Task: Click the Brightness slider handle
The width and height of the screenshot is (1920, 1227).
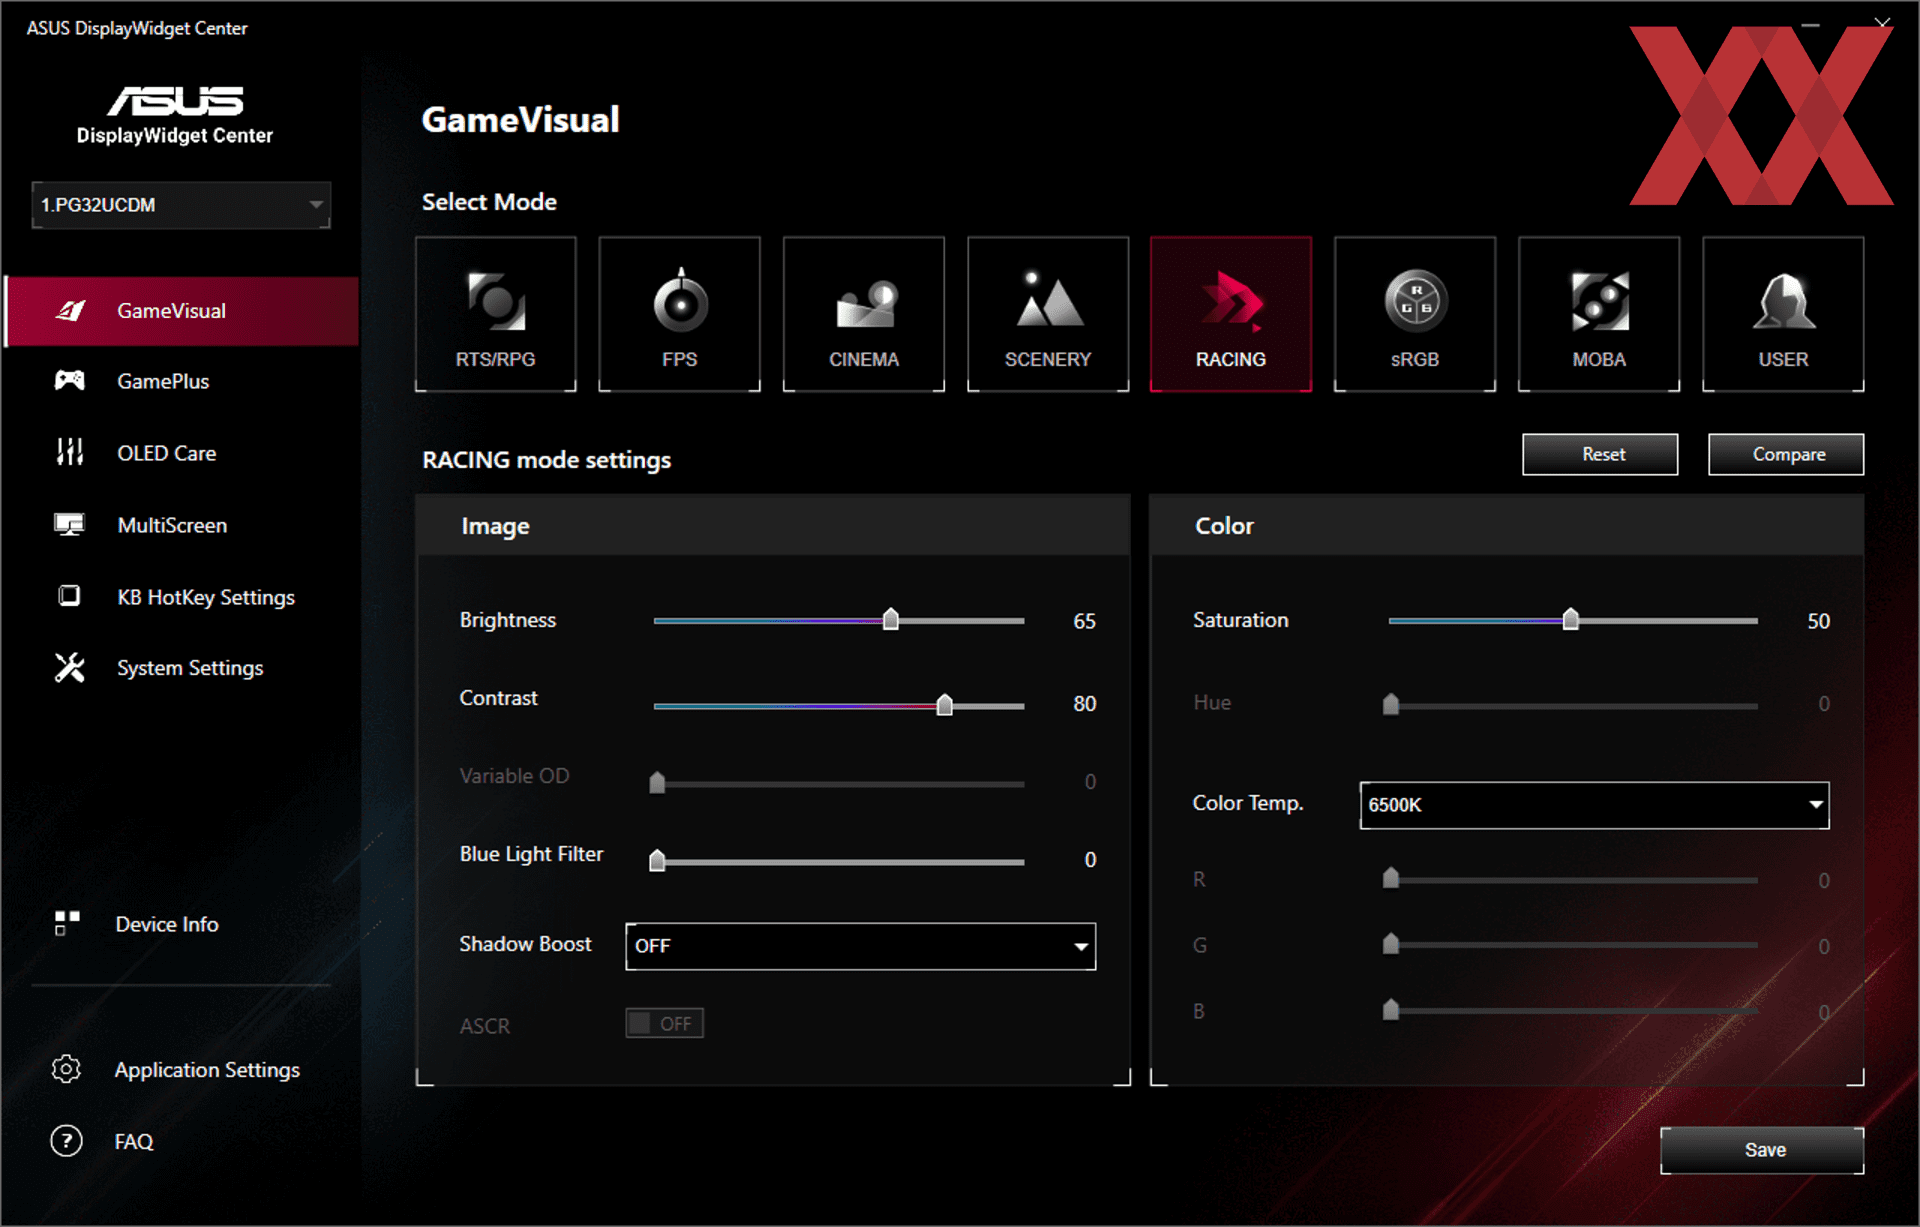Action: (891, 619)
